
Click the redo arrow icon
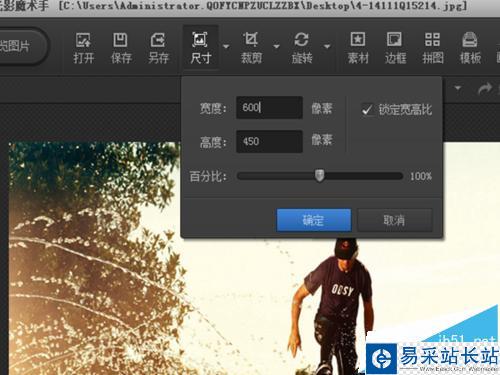coord(485,89)
